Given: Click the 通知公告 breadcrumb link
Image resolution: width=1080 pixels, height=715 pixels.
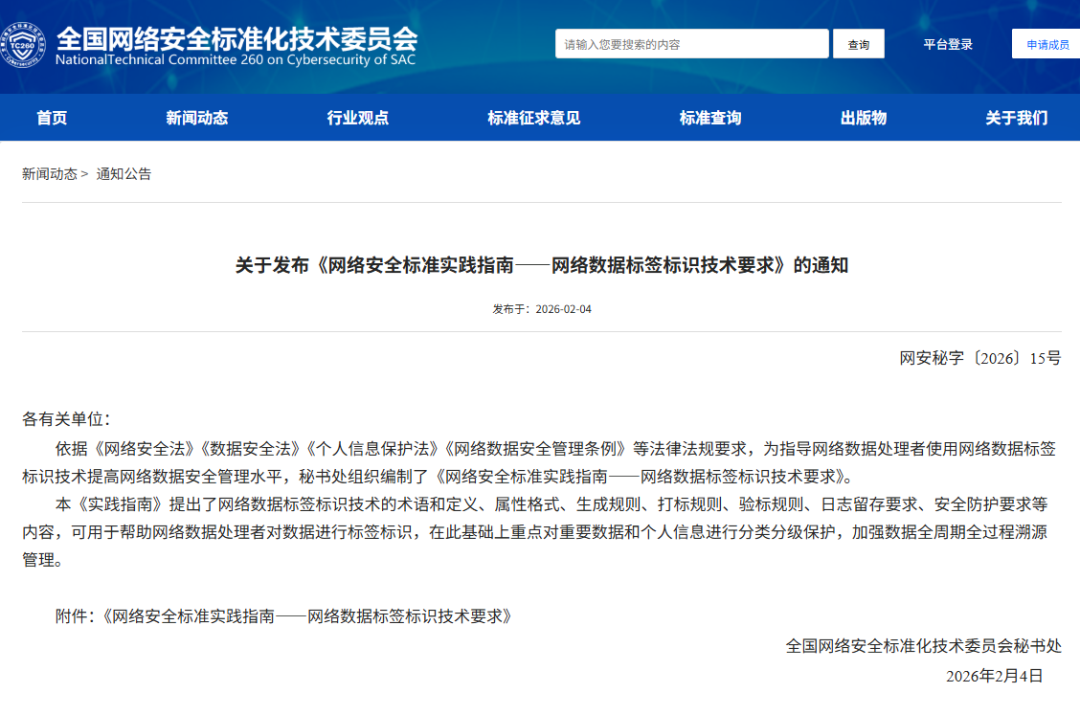Looking at the screenshot, I should pos(123,174).
